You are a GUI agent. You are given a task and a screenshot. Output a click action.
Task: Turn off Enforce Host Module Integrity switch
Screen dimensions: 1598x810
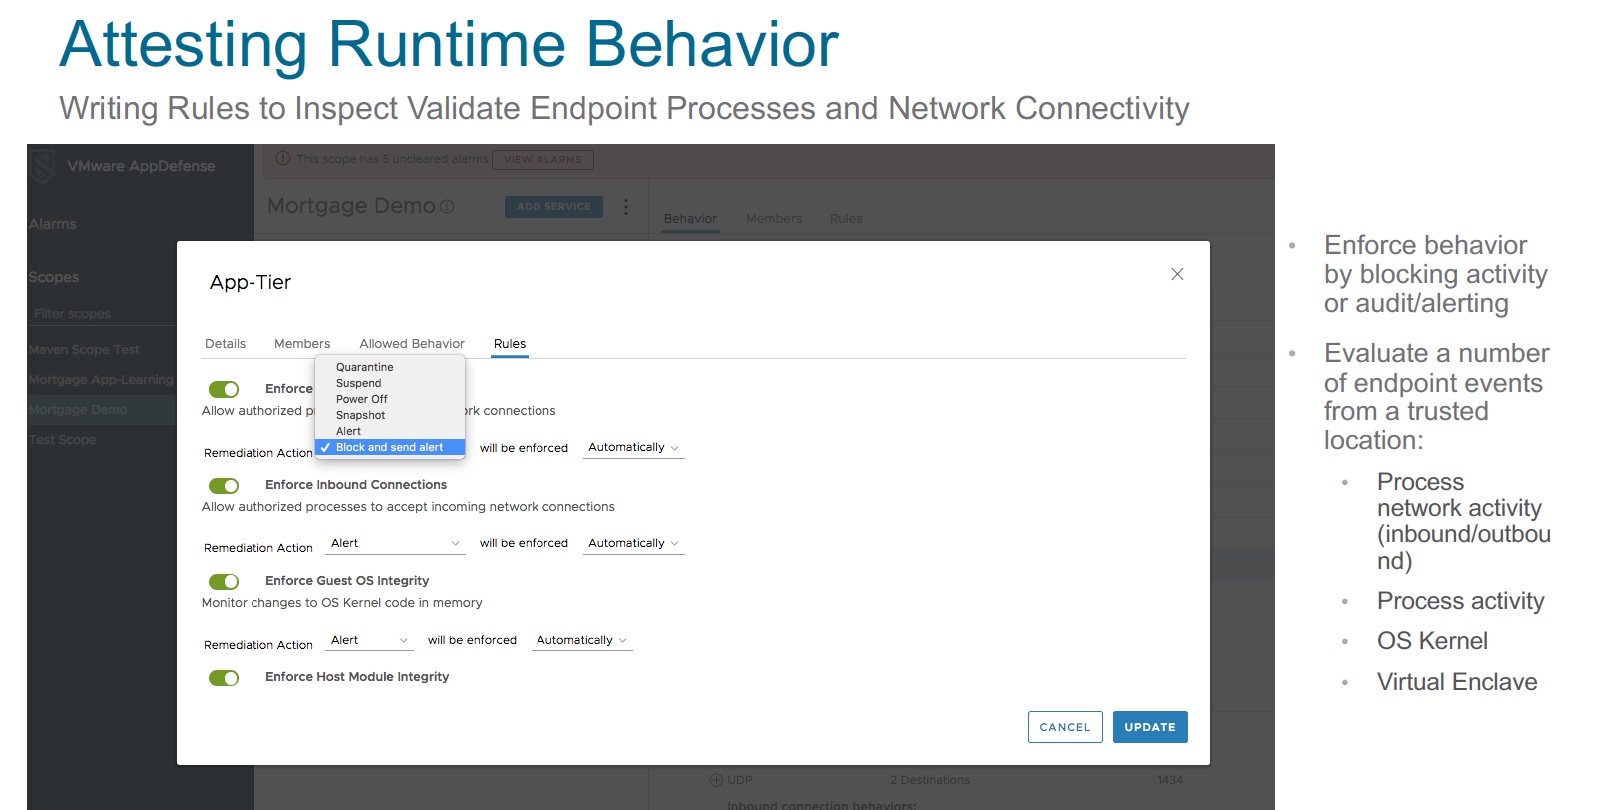coord(224,678)
